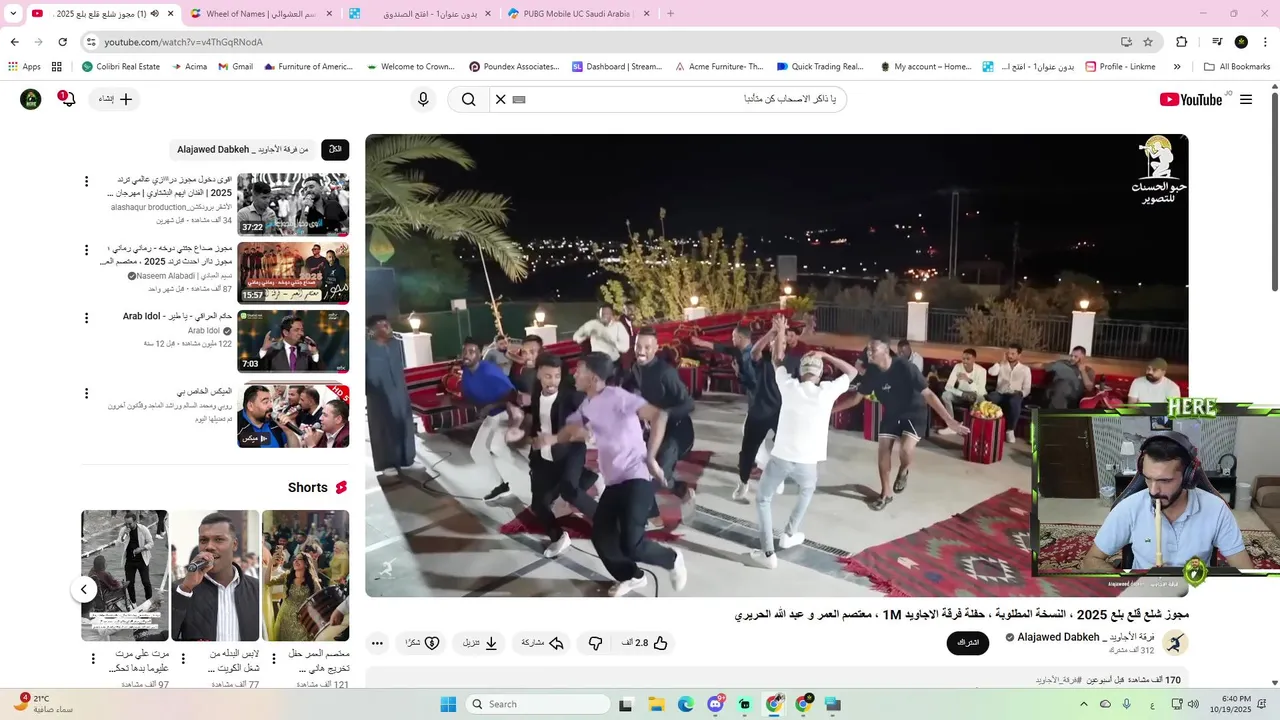Open options for the Arab Idol video
This screenshot has height=720, width=1280.
tap(86, 318)
